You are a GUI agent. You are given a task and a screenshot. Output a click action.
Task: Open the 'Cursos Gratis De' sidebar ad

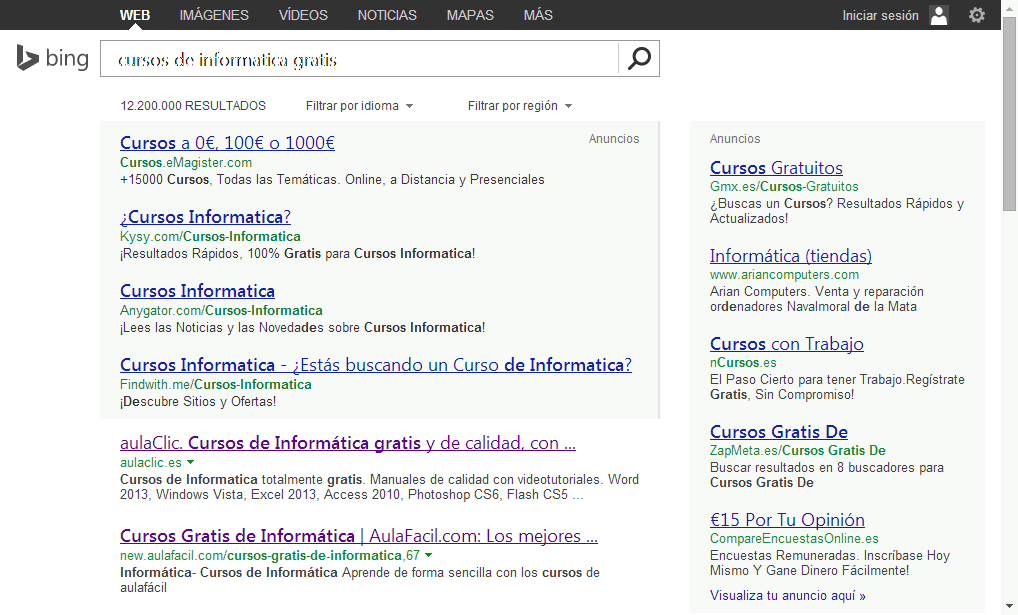coord(779,432)
